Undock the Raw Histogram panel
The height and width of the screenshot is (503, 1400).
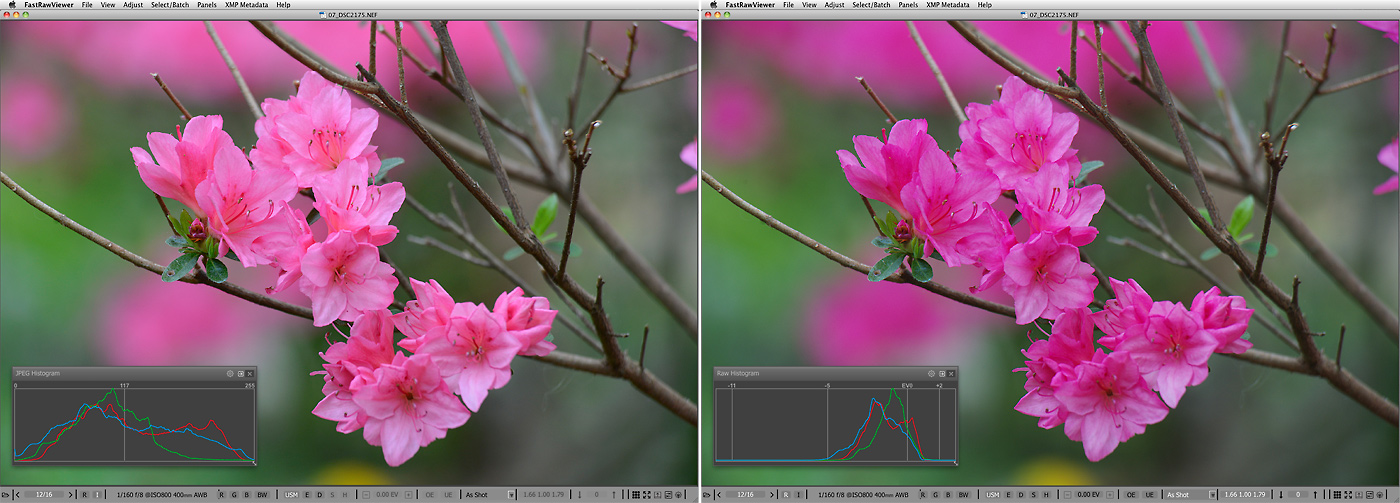[941, 373]
